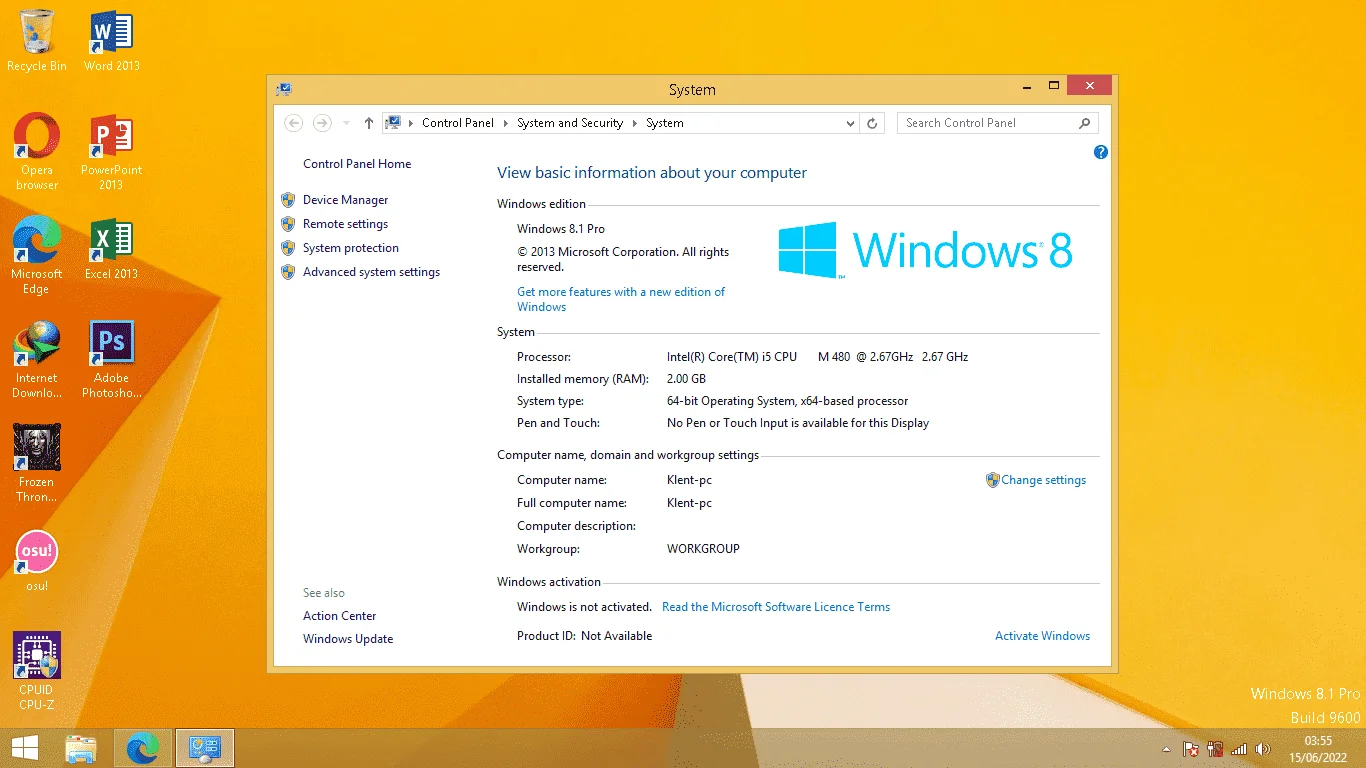Image resolution: width=1366 pixels, height=768 pixels.
Task: Click the search magnifier in Control Panel
Action: [x=1085, y=123]
